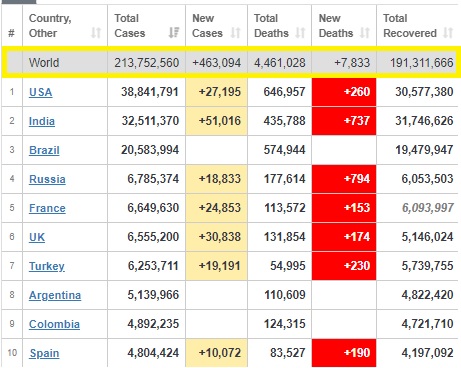Image resolution: width=461 pixels, height=368 pixels.
Task: Go to Brazil statistics page
Action: tap(44, 150)
